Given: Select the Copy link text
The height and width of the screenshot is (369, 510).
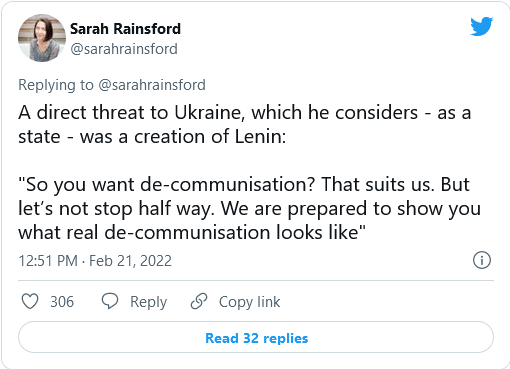Looking at the screenshot, I should (249, 302).
